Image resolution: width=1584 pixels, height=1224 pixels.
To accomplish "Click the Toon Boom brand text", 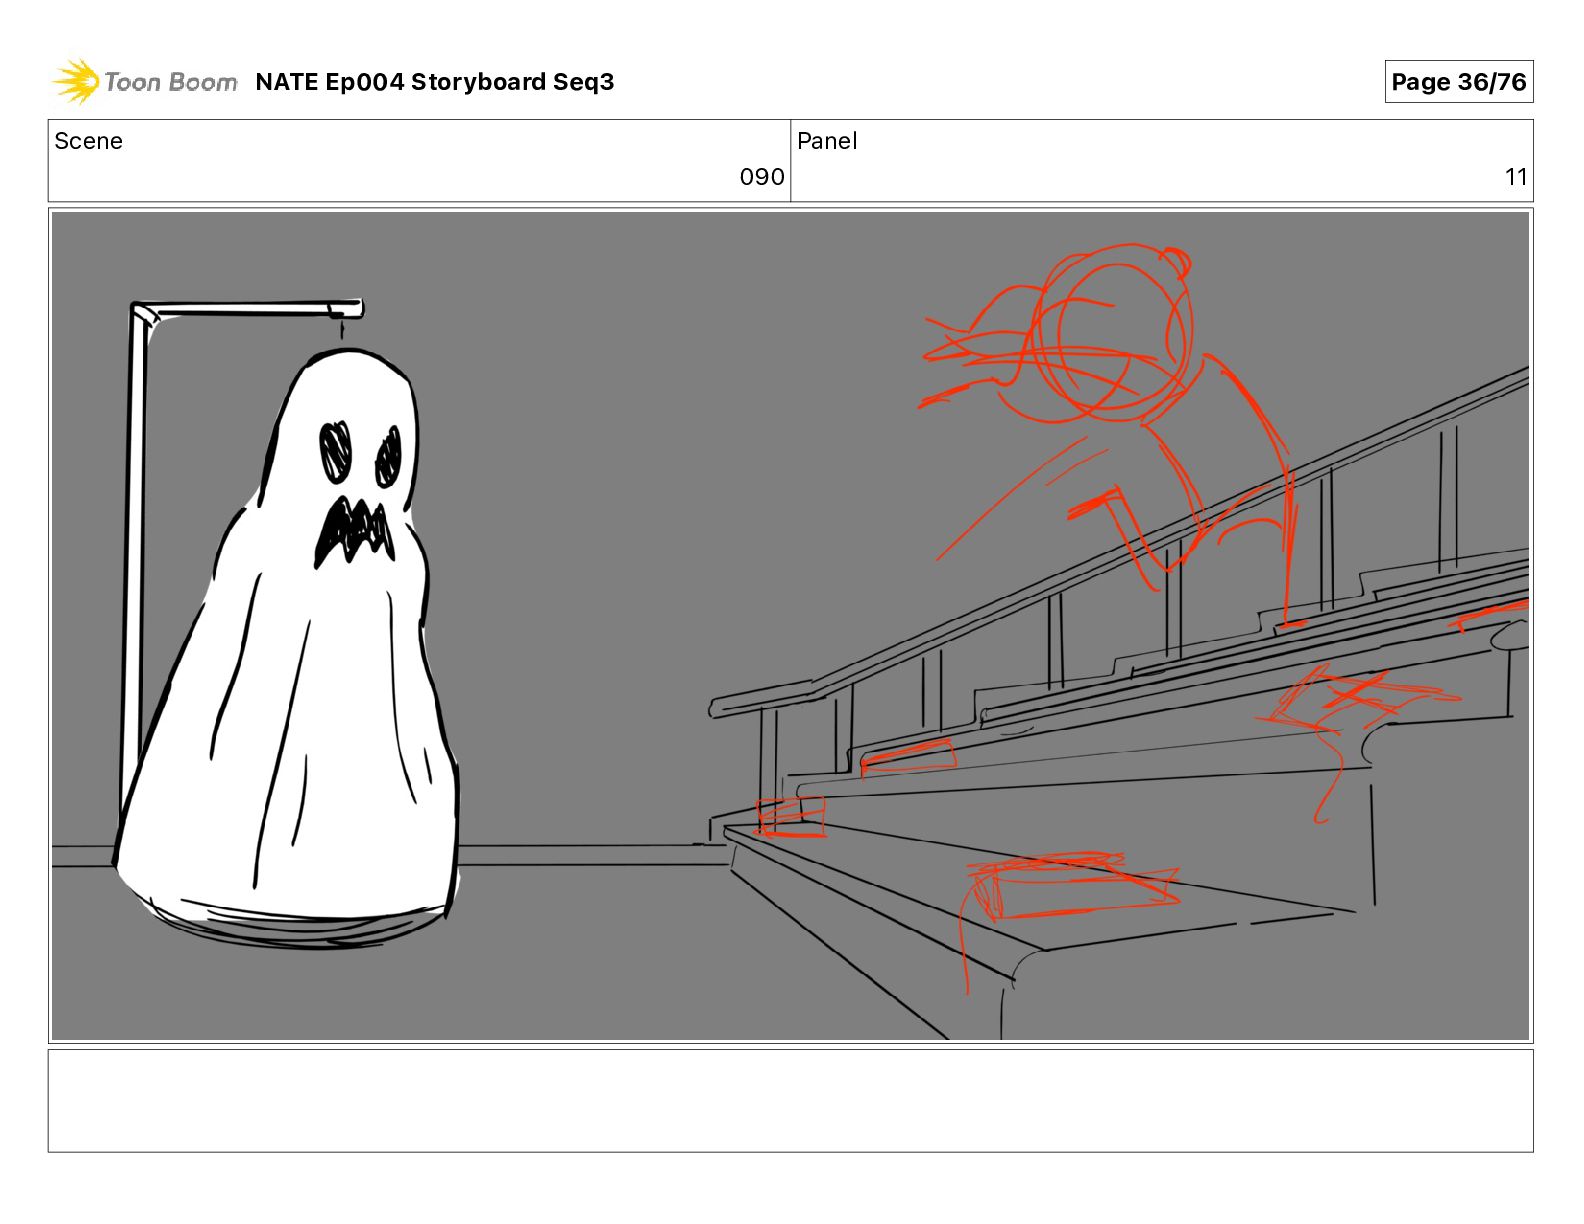I will pyautogui.click(x=171, y=82).
